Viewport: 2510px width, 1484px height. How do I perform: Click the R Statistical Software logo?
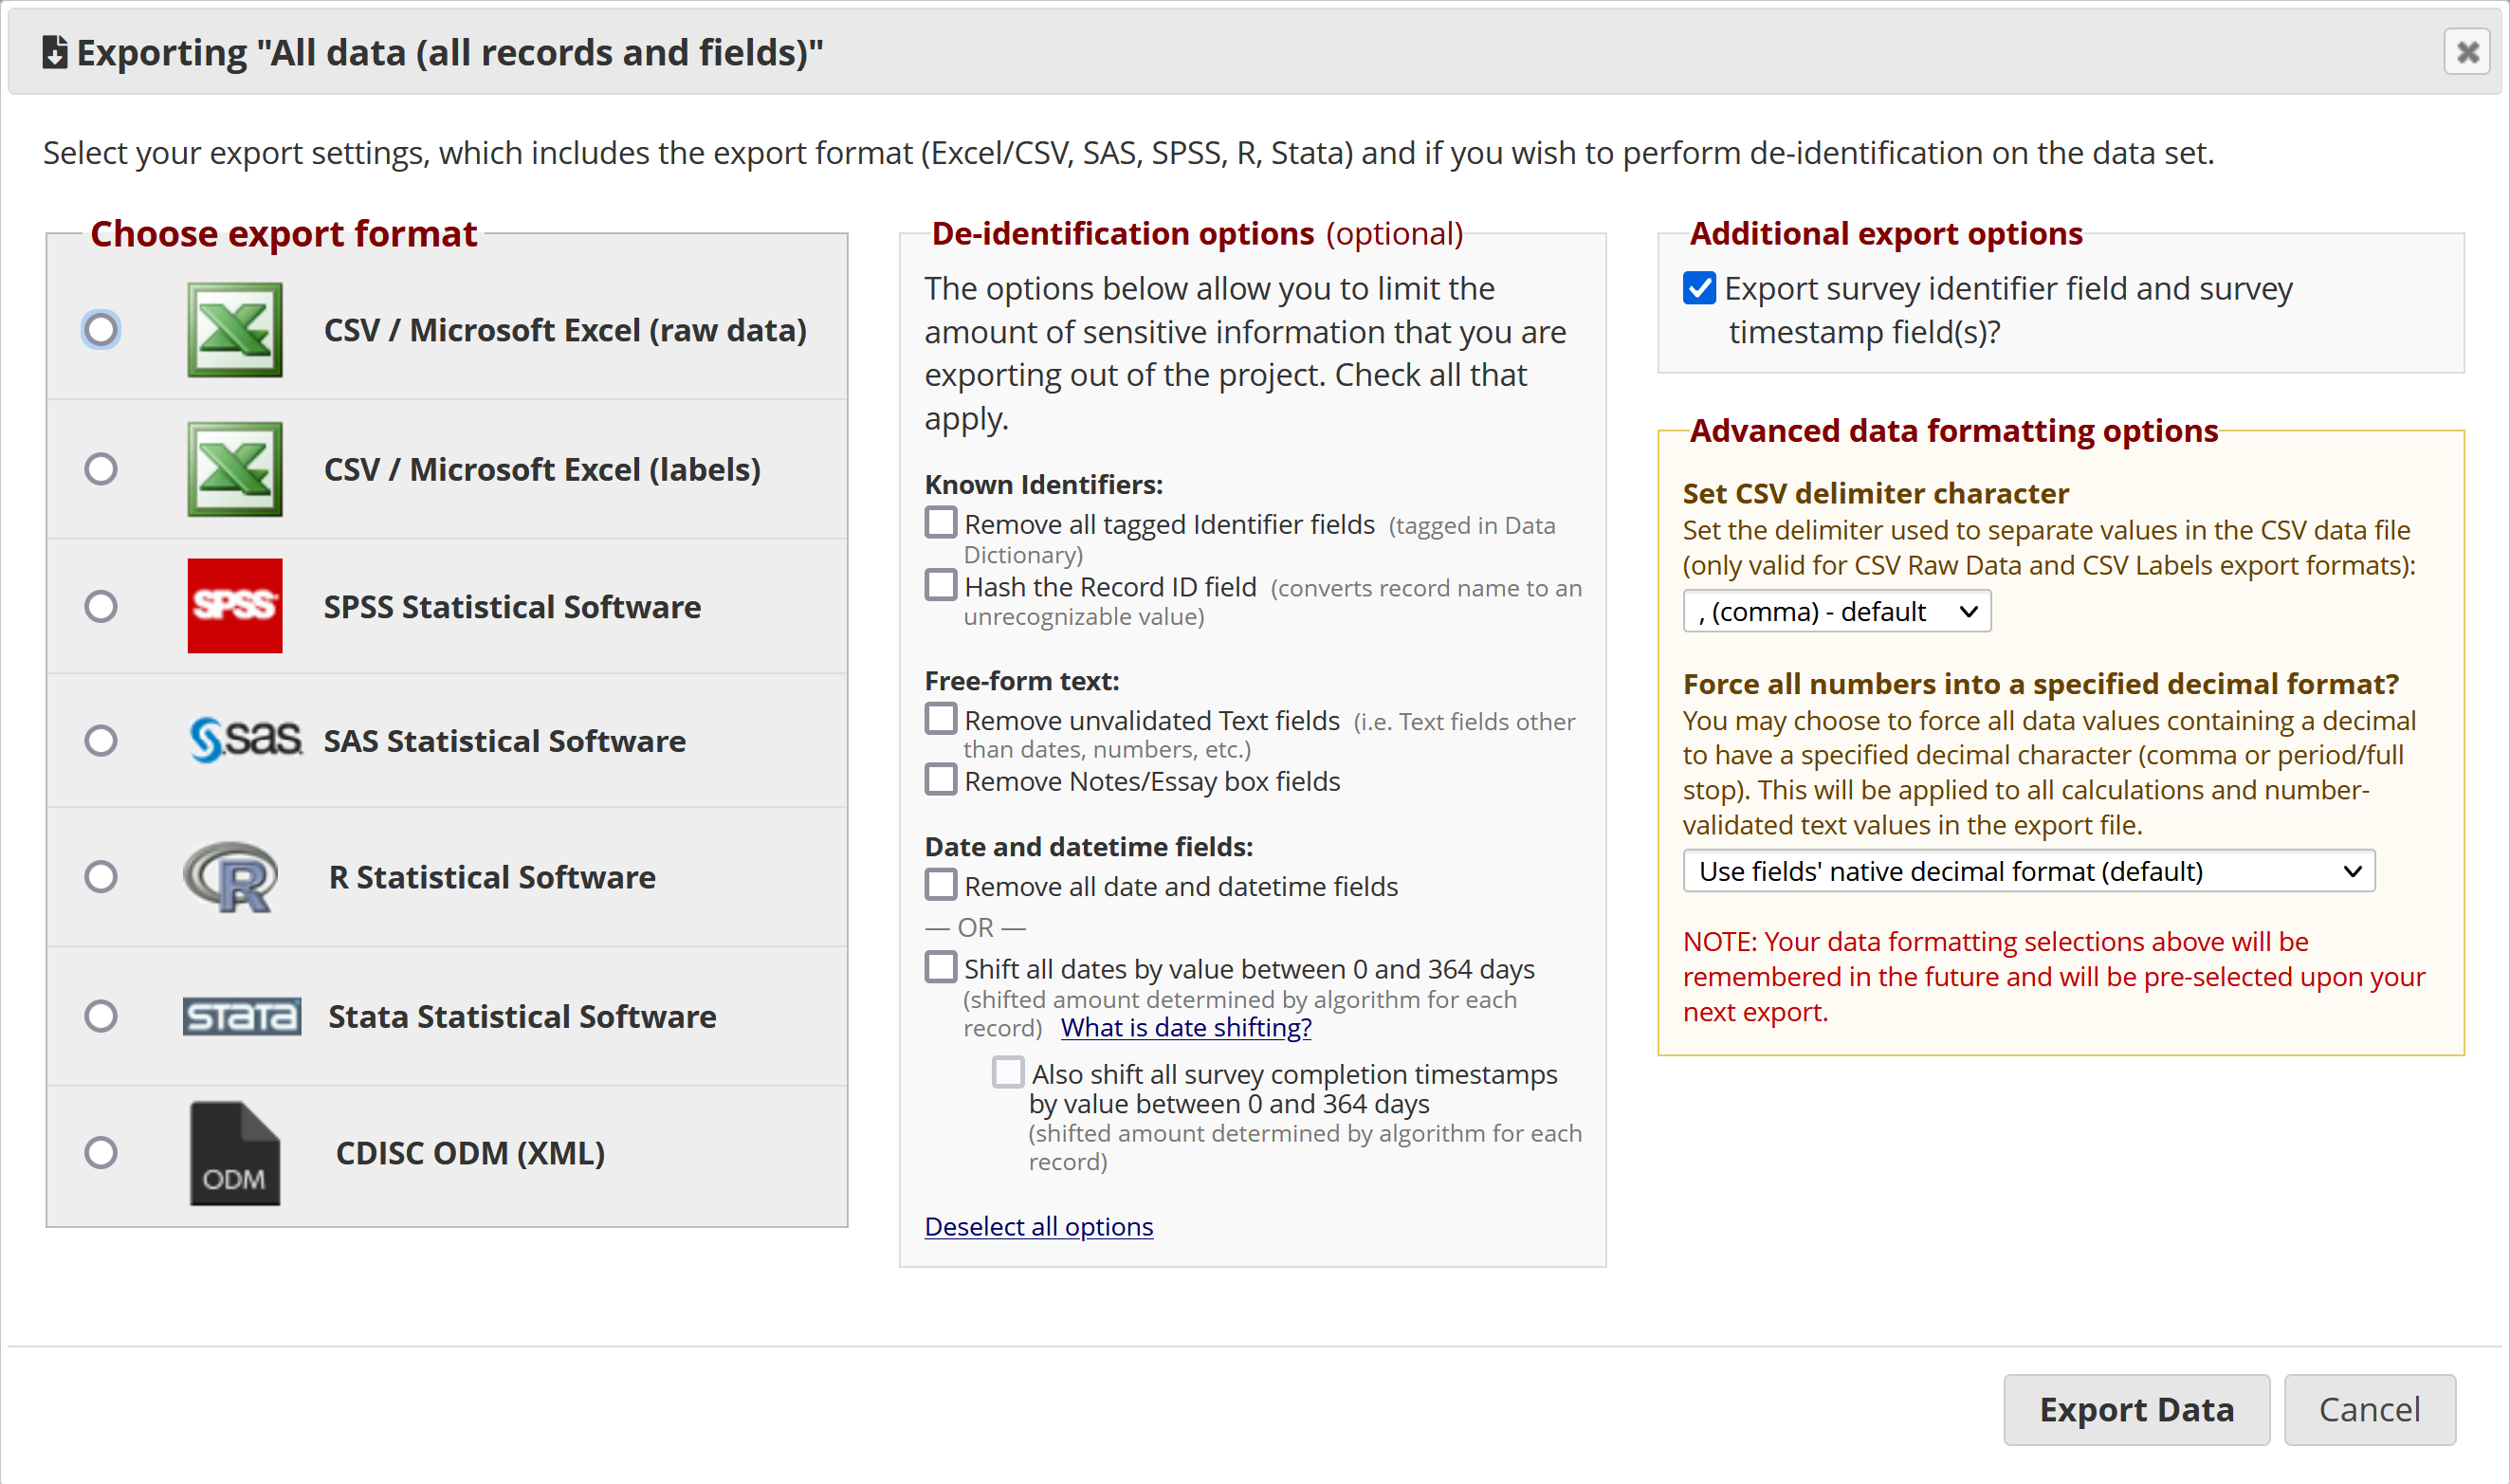point(231,876)
